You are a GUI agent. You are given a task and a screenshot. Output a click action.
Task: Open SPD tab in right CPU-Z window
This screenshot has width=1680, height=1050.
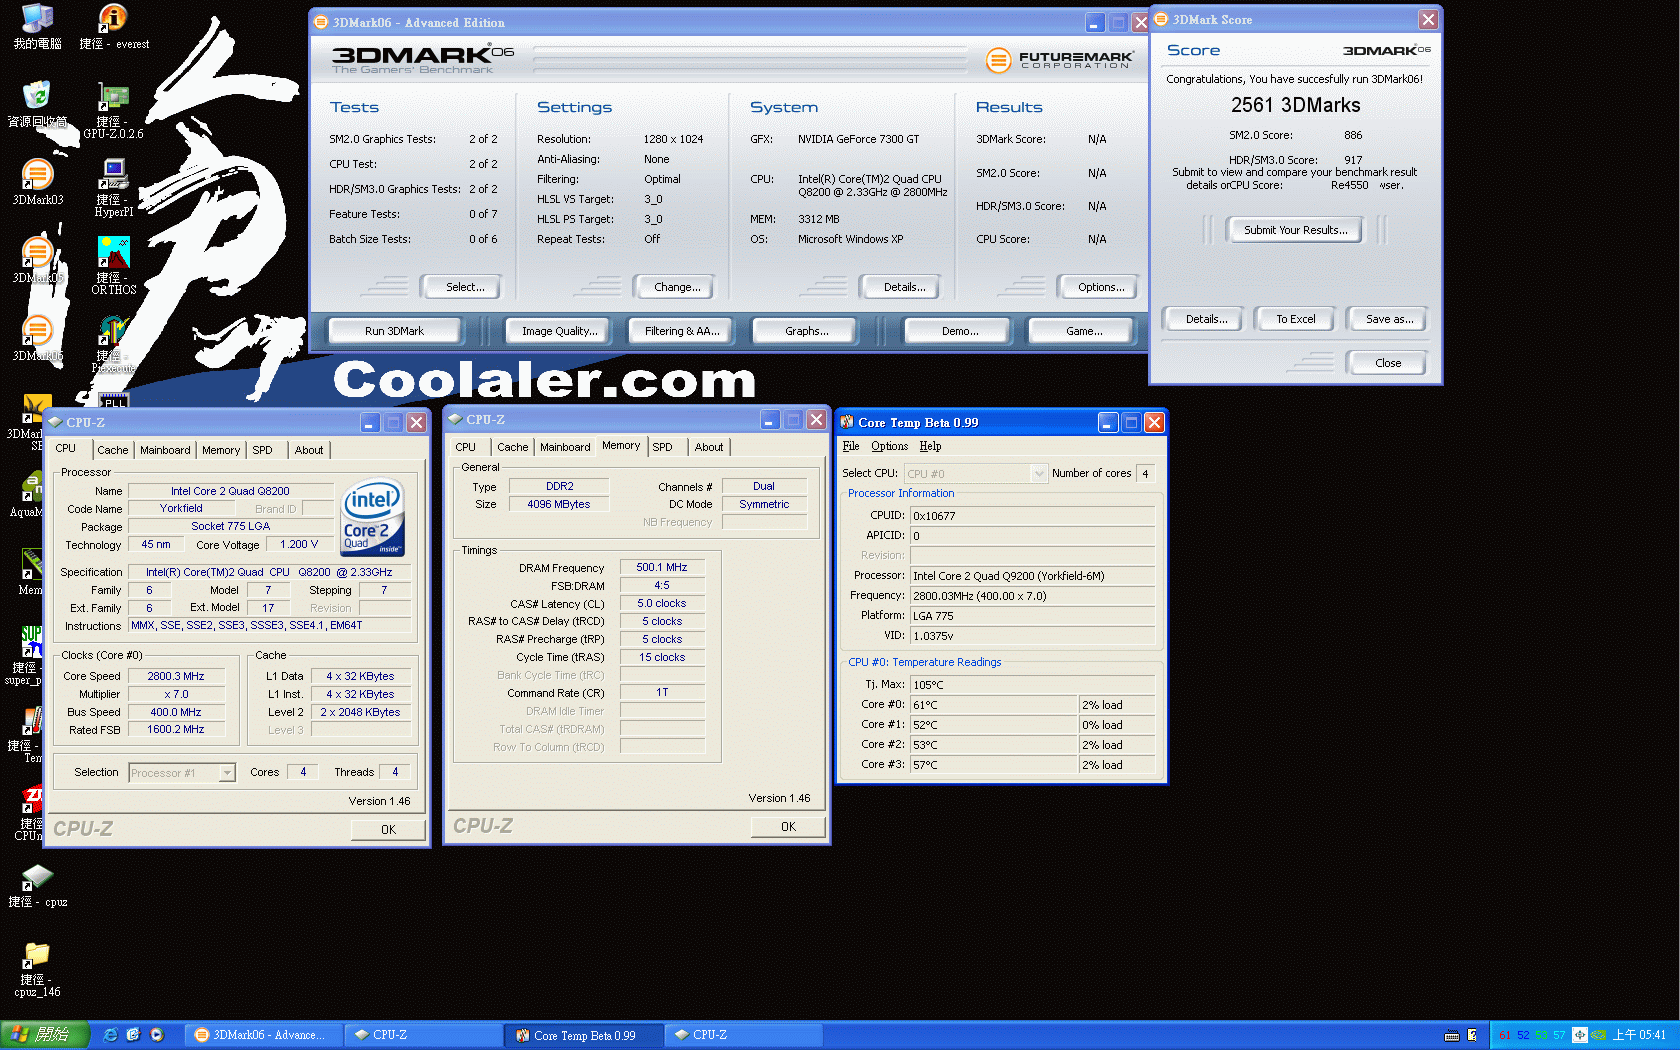pos(663,447)
